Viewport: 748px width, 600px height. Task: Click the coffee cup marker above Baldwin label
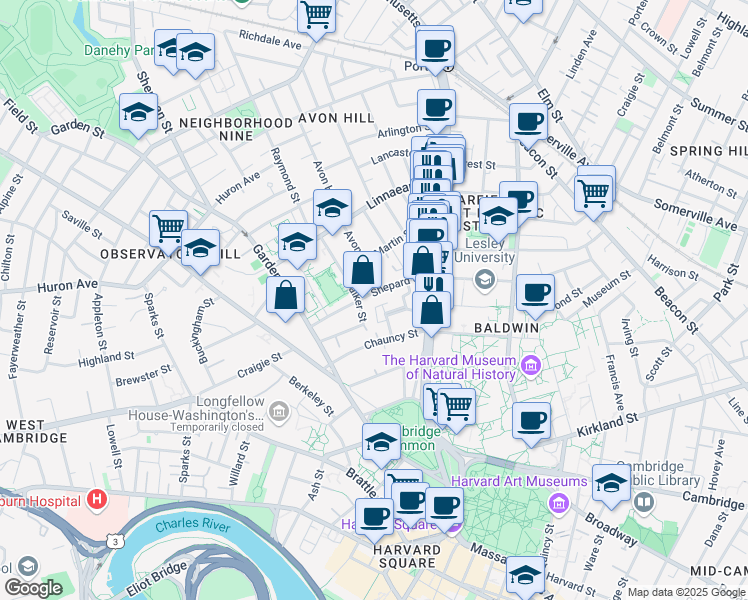click(535, 296)
